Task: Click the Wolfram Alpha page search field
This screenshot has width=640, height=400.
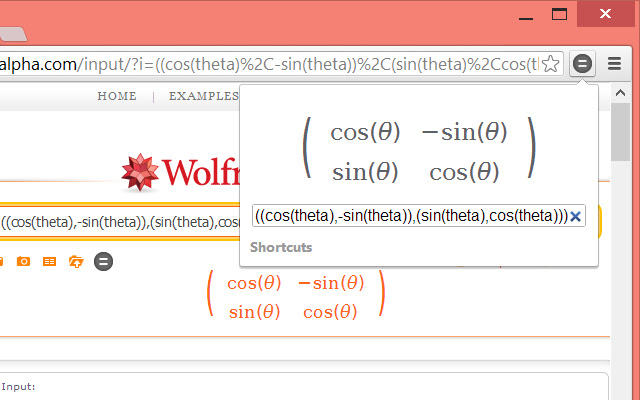Action: (x=119, y=222)
